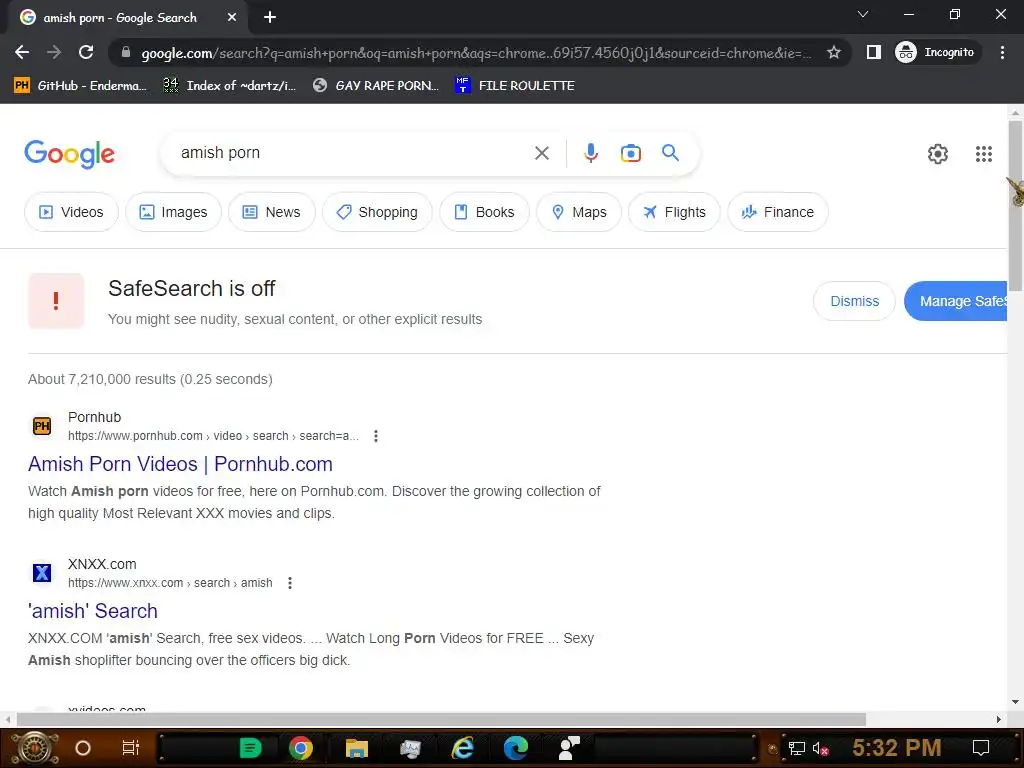Screen dimensions: 1024x768
Task: Open Google quick settings gear
Action: [x=938, y=154]
